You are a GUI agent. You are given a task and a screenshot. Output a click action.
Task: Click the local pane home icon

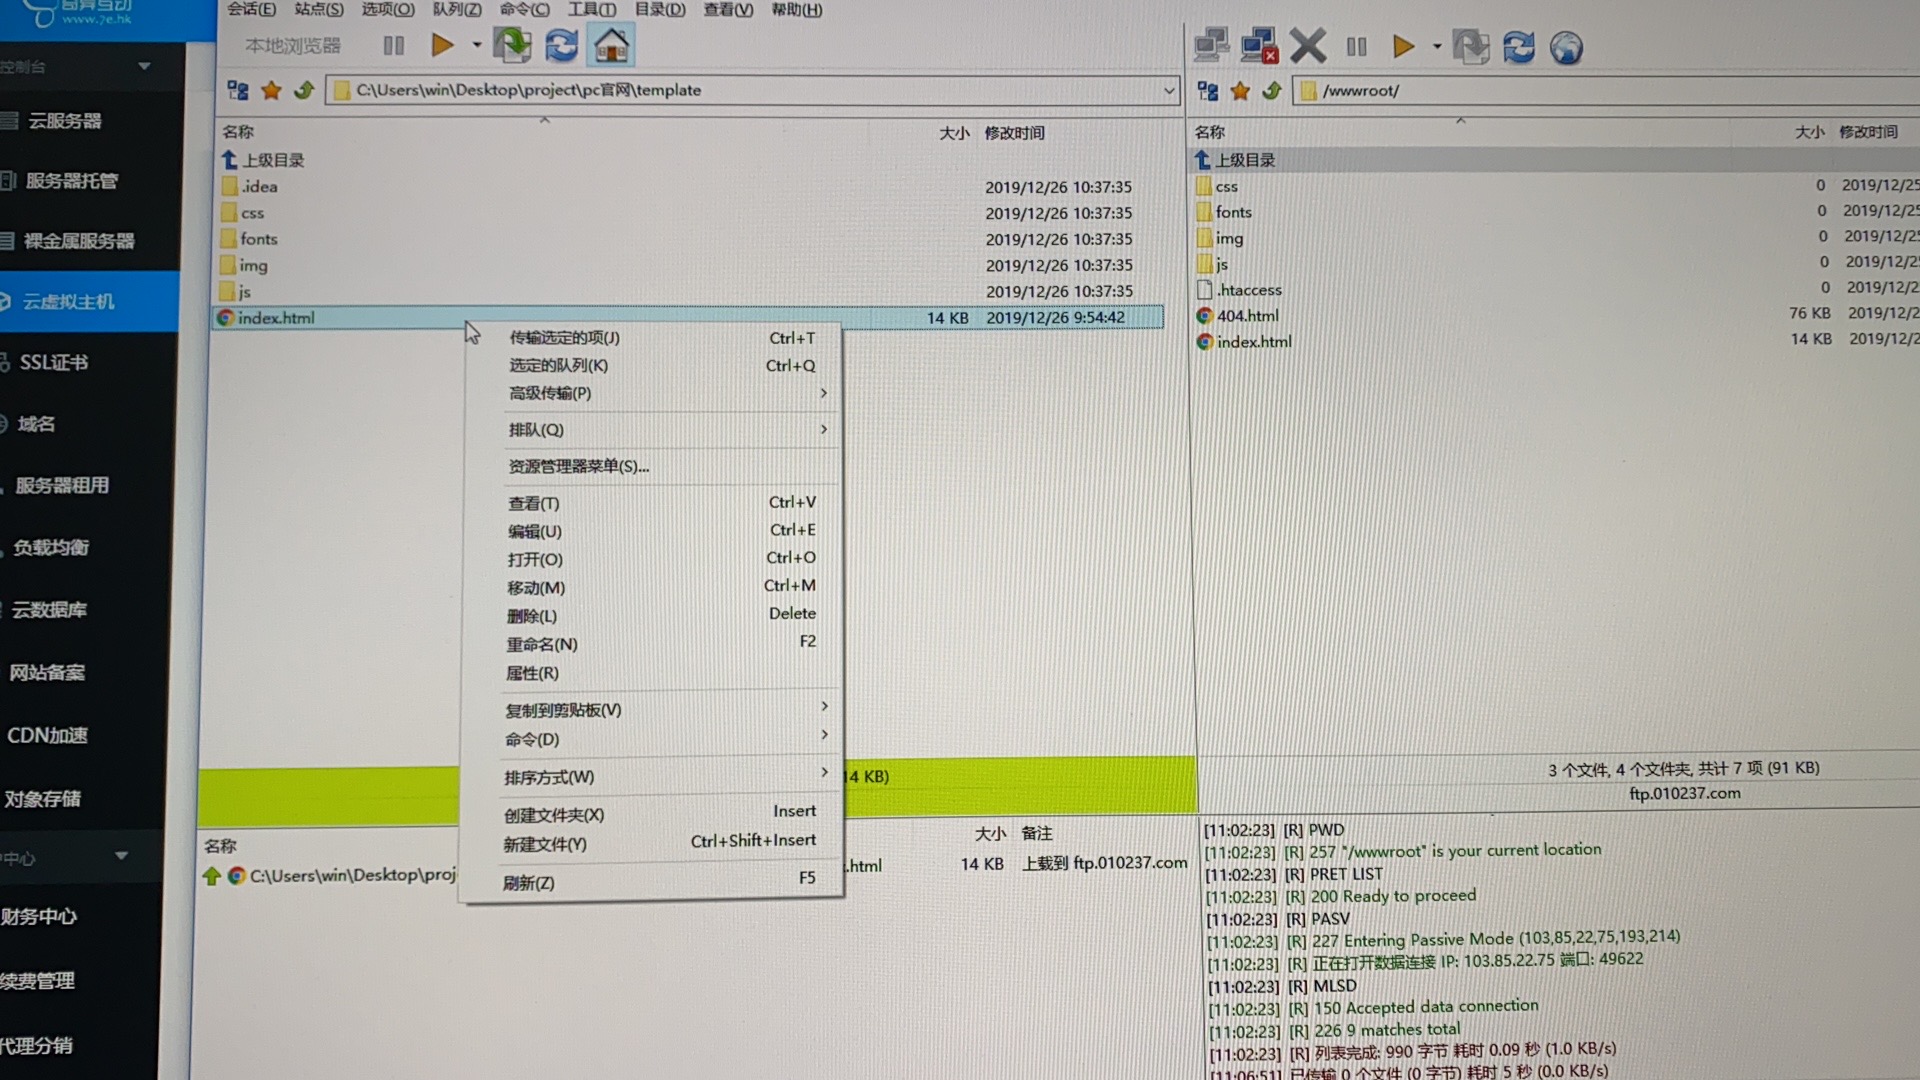click(x=611, y=46)
